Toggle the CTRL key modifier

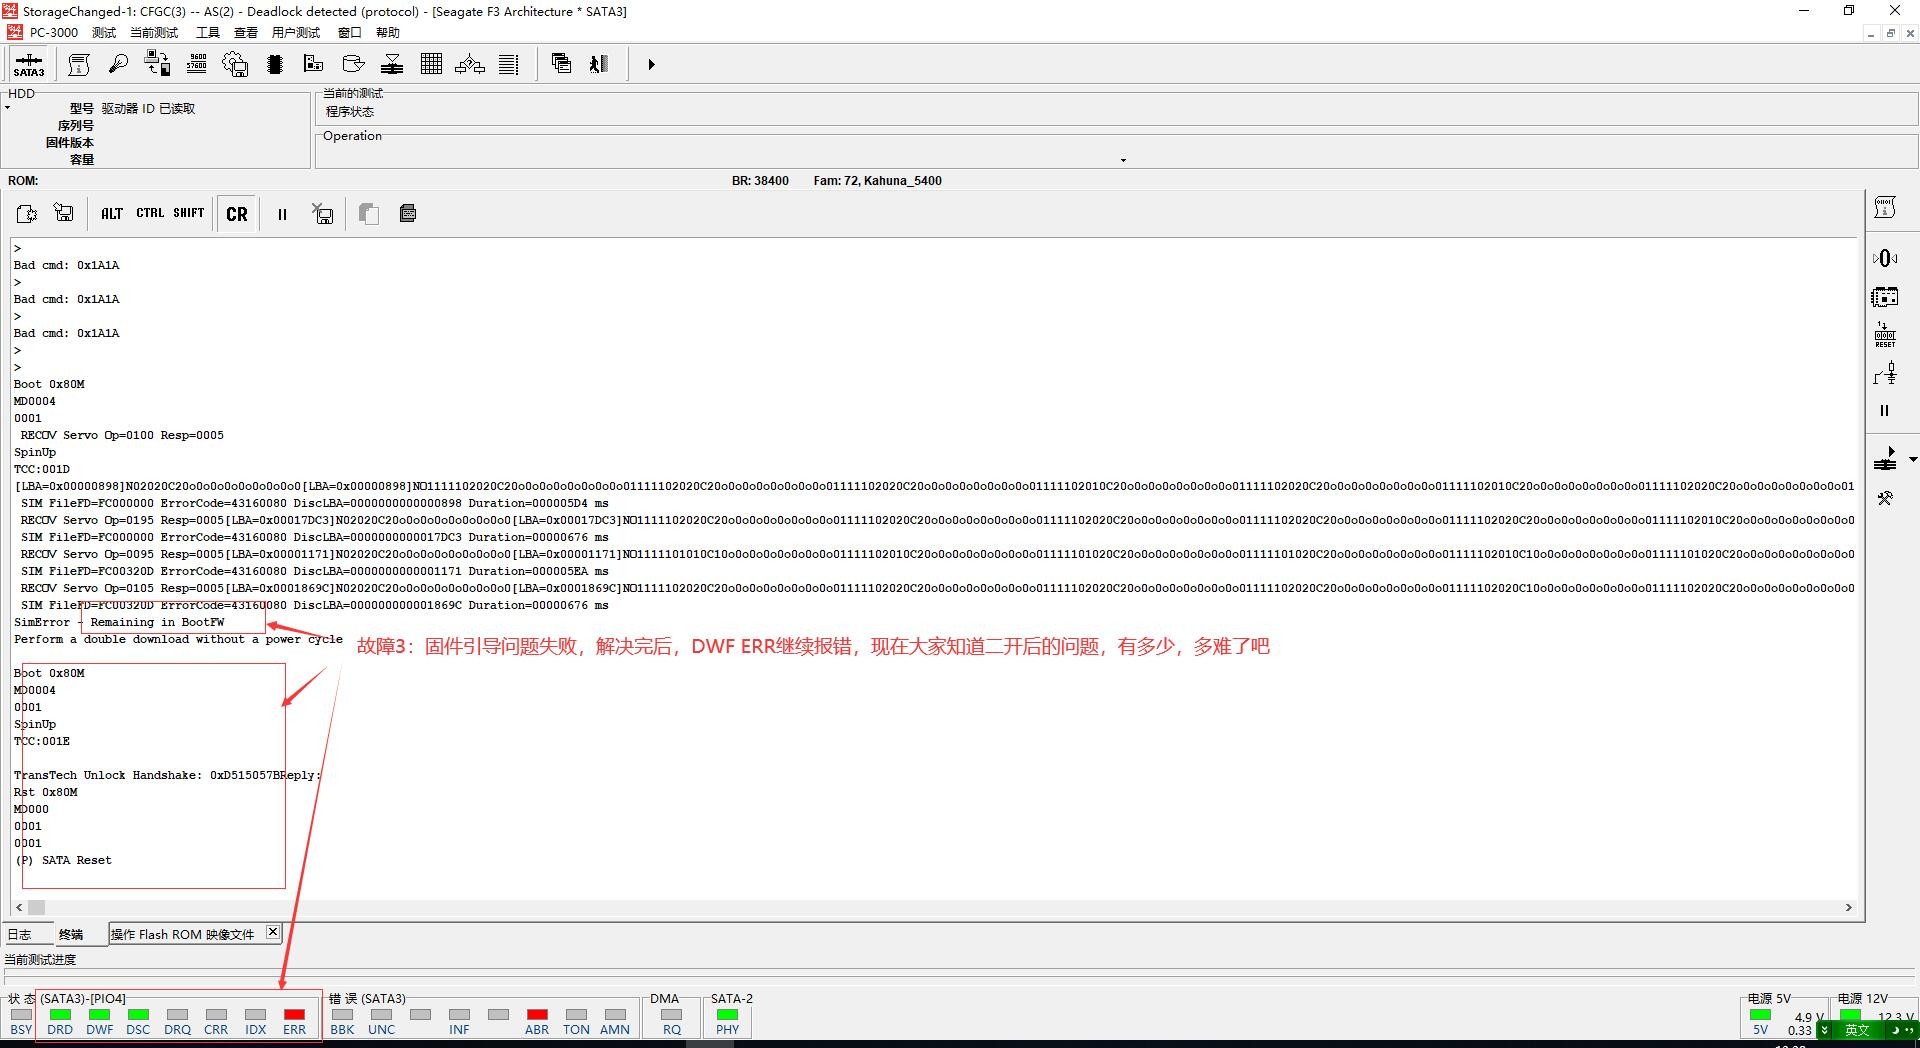(x=150, y=213)
